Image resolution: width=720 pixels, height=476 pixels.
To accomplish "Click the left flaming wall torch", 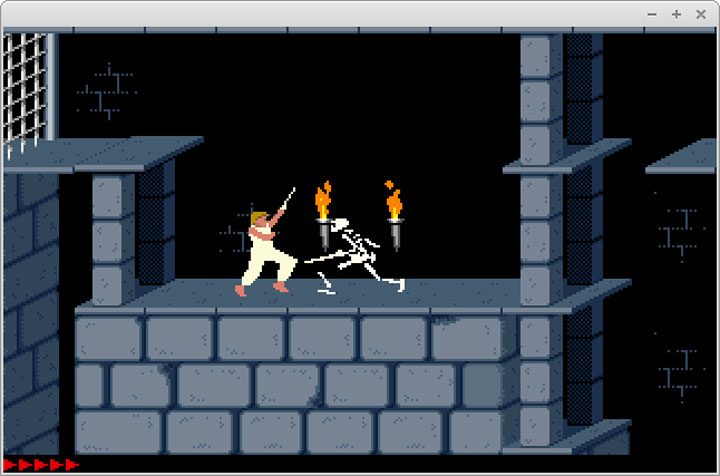I will coord(323,214).
